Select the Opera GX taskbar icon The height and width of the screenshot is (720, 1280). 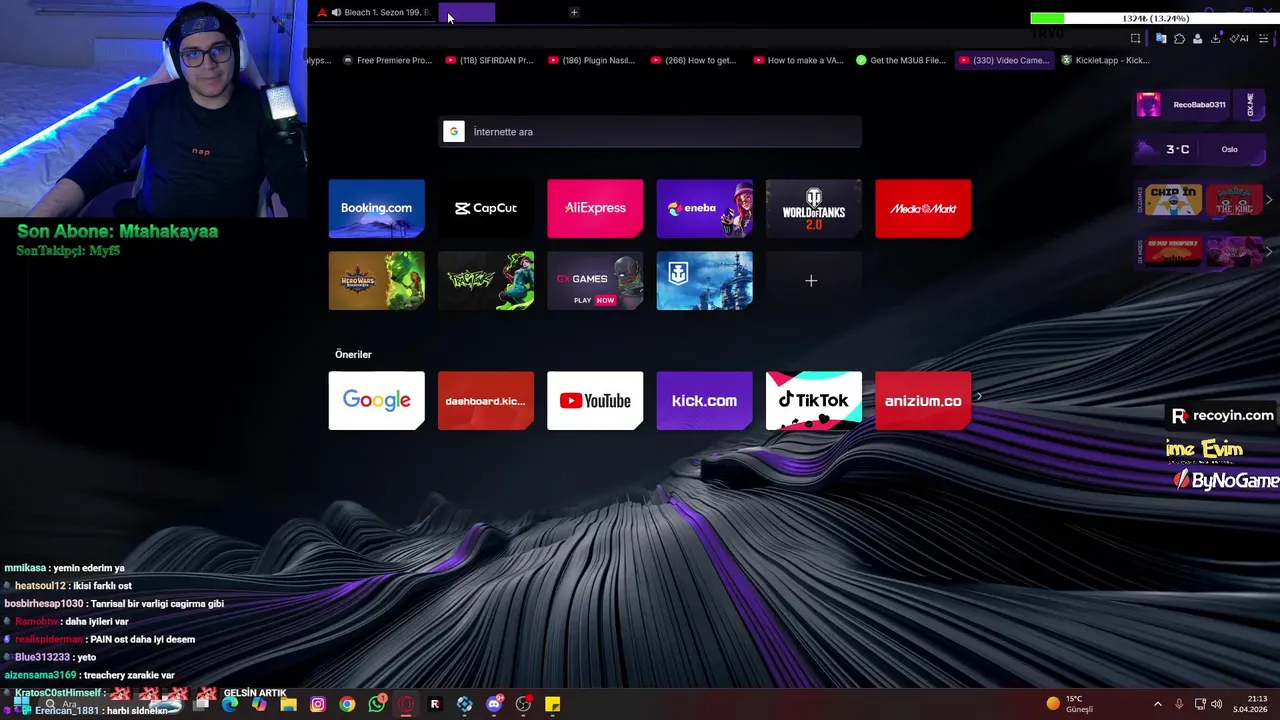tap(405, 704)
